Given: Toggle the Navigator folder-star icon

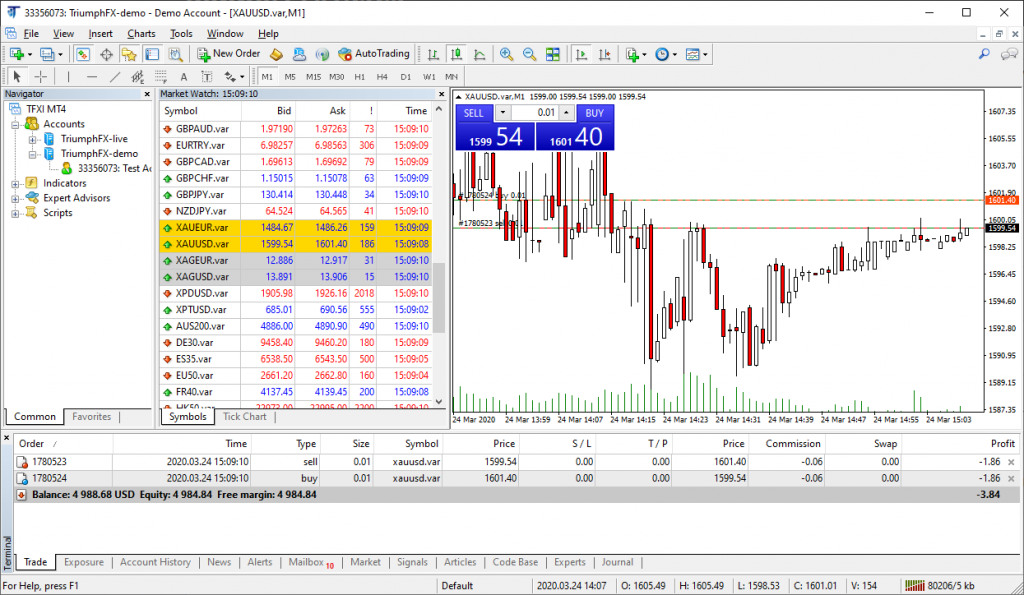Looking at the screenshot, I should [x=129, y=54].
